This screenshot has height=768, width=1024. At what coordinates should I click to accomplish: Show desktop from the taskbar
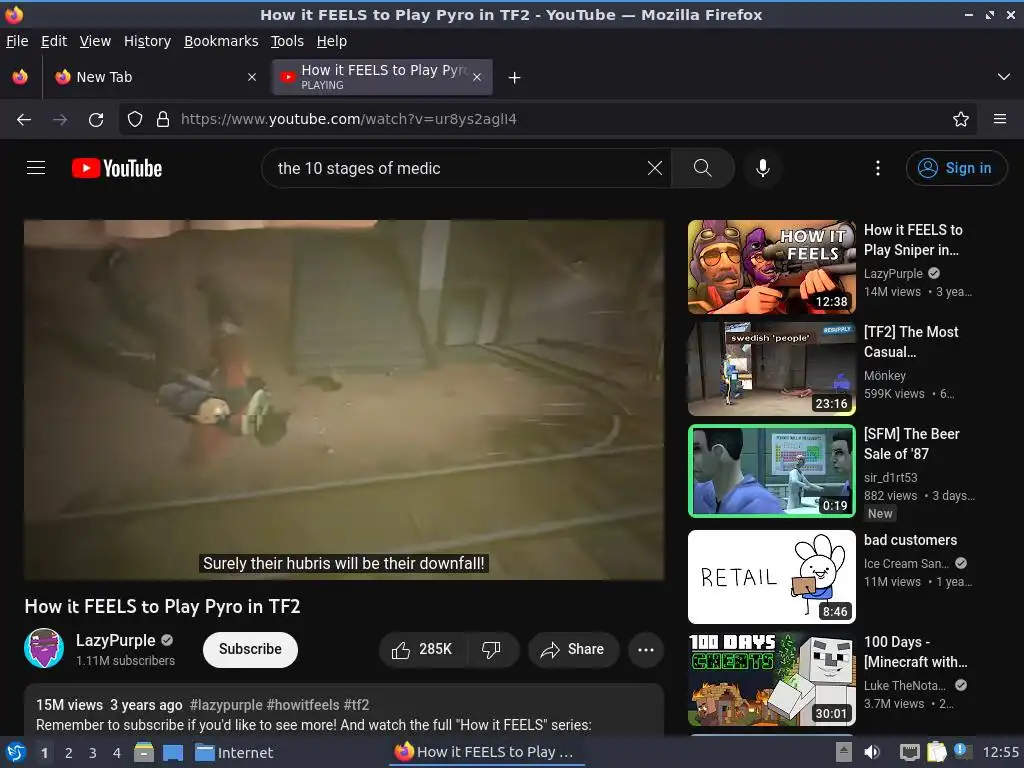(x=173, y=752)
